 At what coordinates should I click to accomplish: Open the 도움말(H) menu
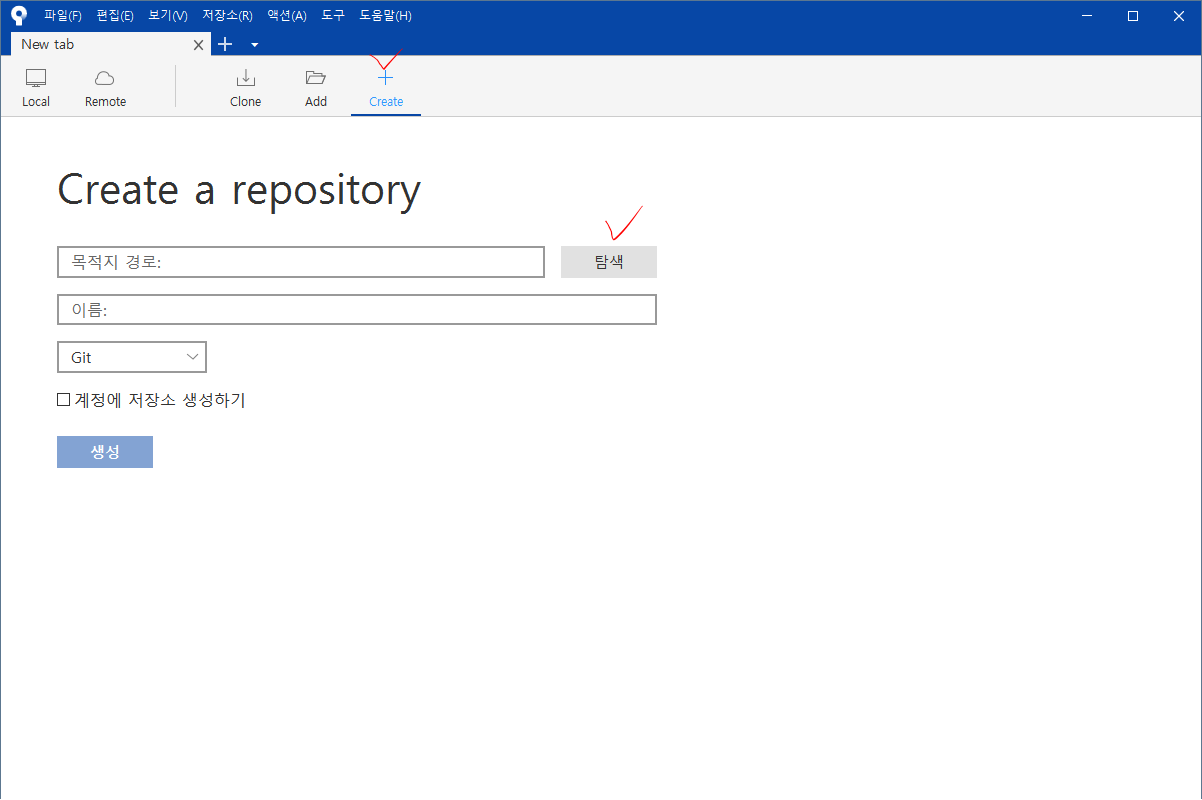coord(385,15)
